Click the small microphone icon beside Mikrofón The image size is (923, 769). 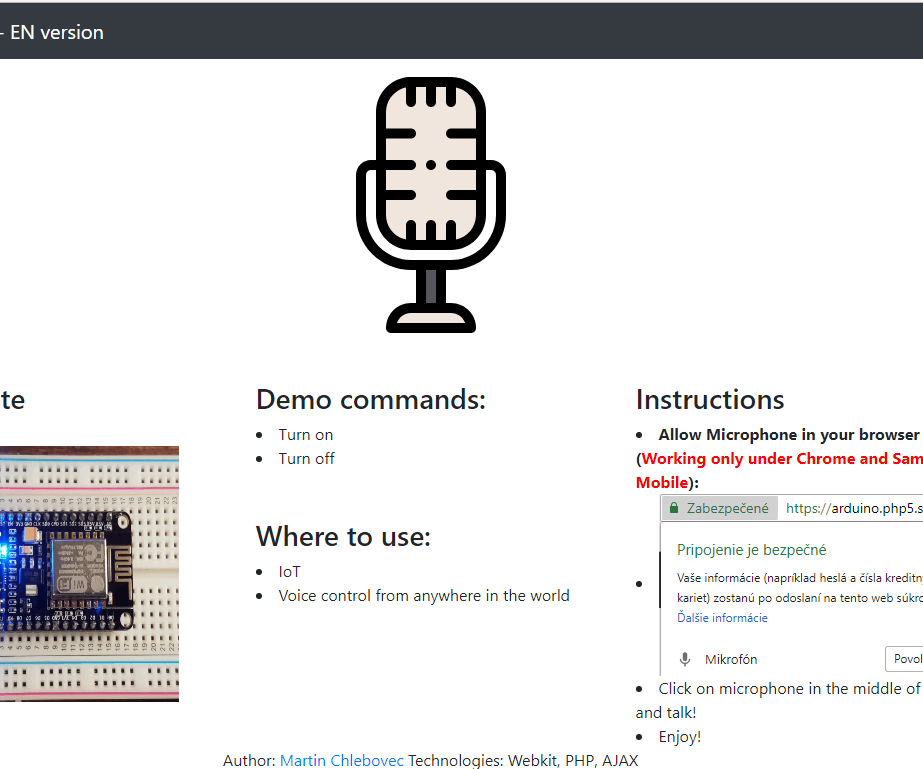coord(684,659)
